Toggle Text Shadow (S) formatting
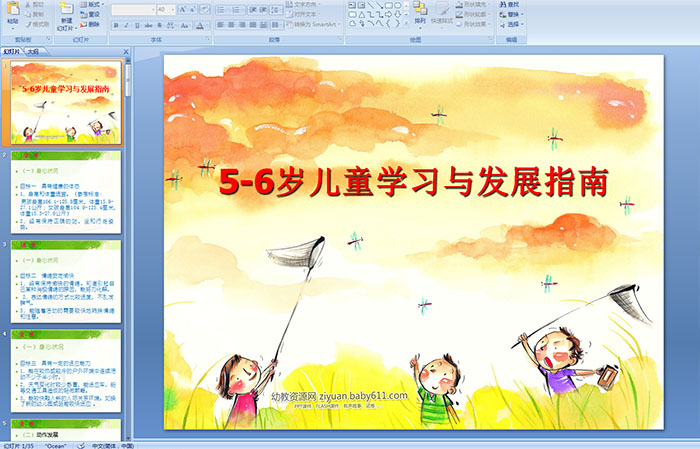 (159, 25)
